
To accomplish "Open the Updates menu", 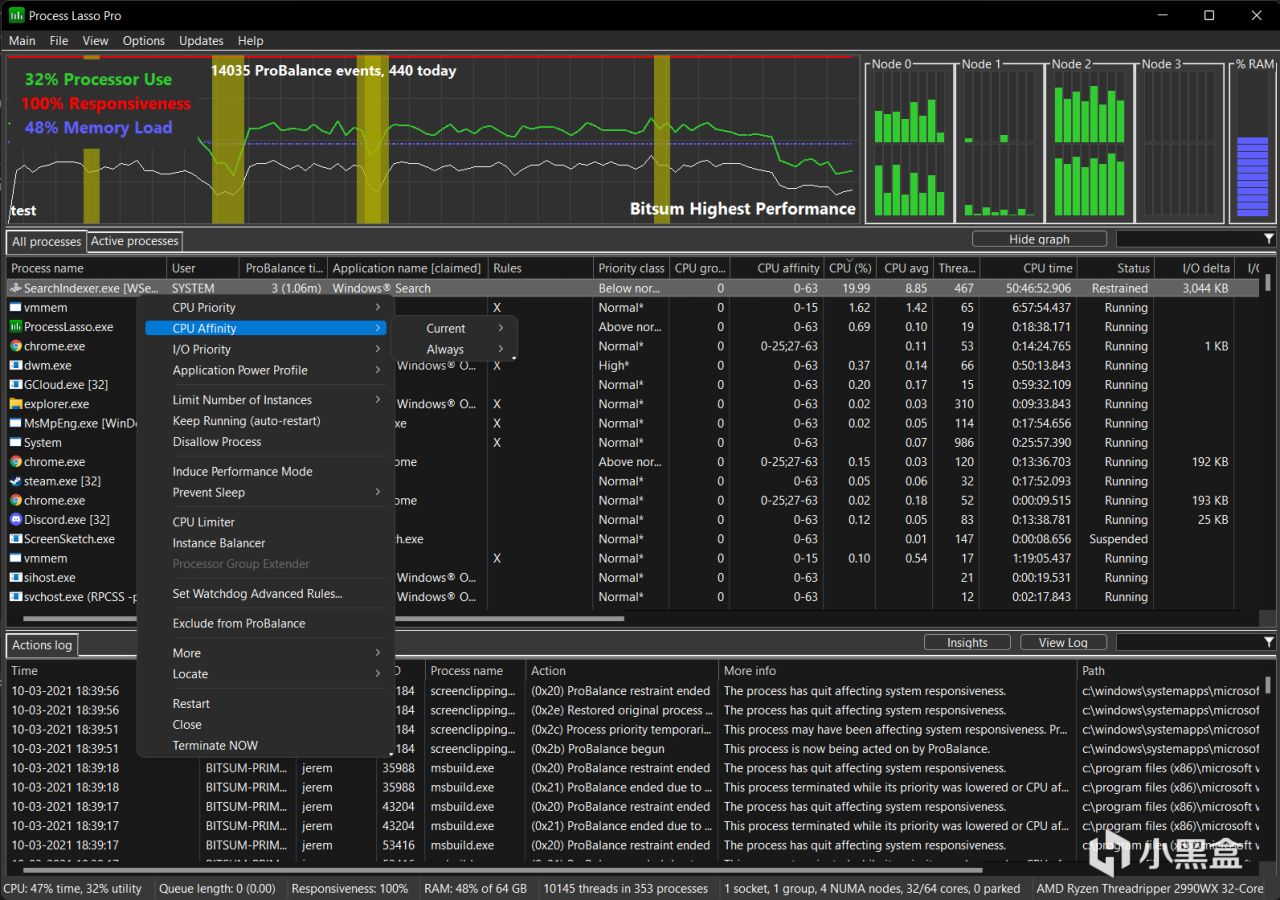I will 201,41.
